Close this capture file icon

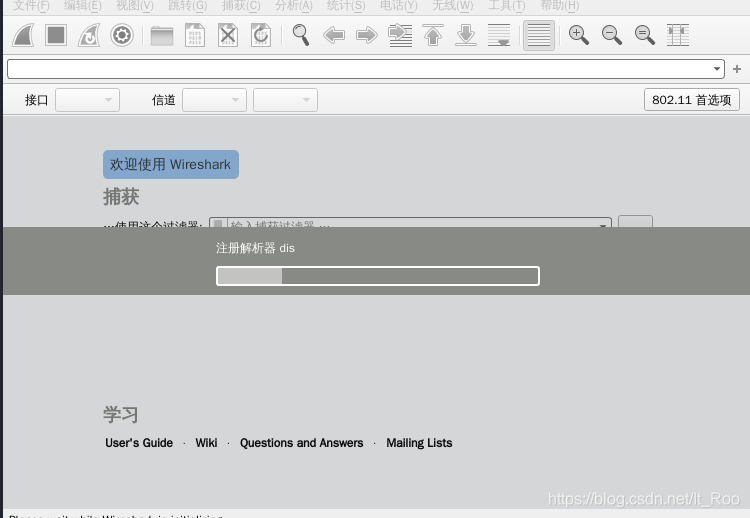point(228,35)
